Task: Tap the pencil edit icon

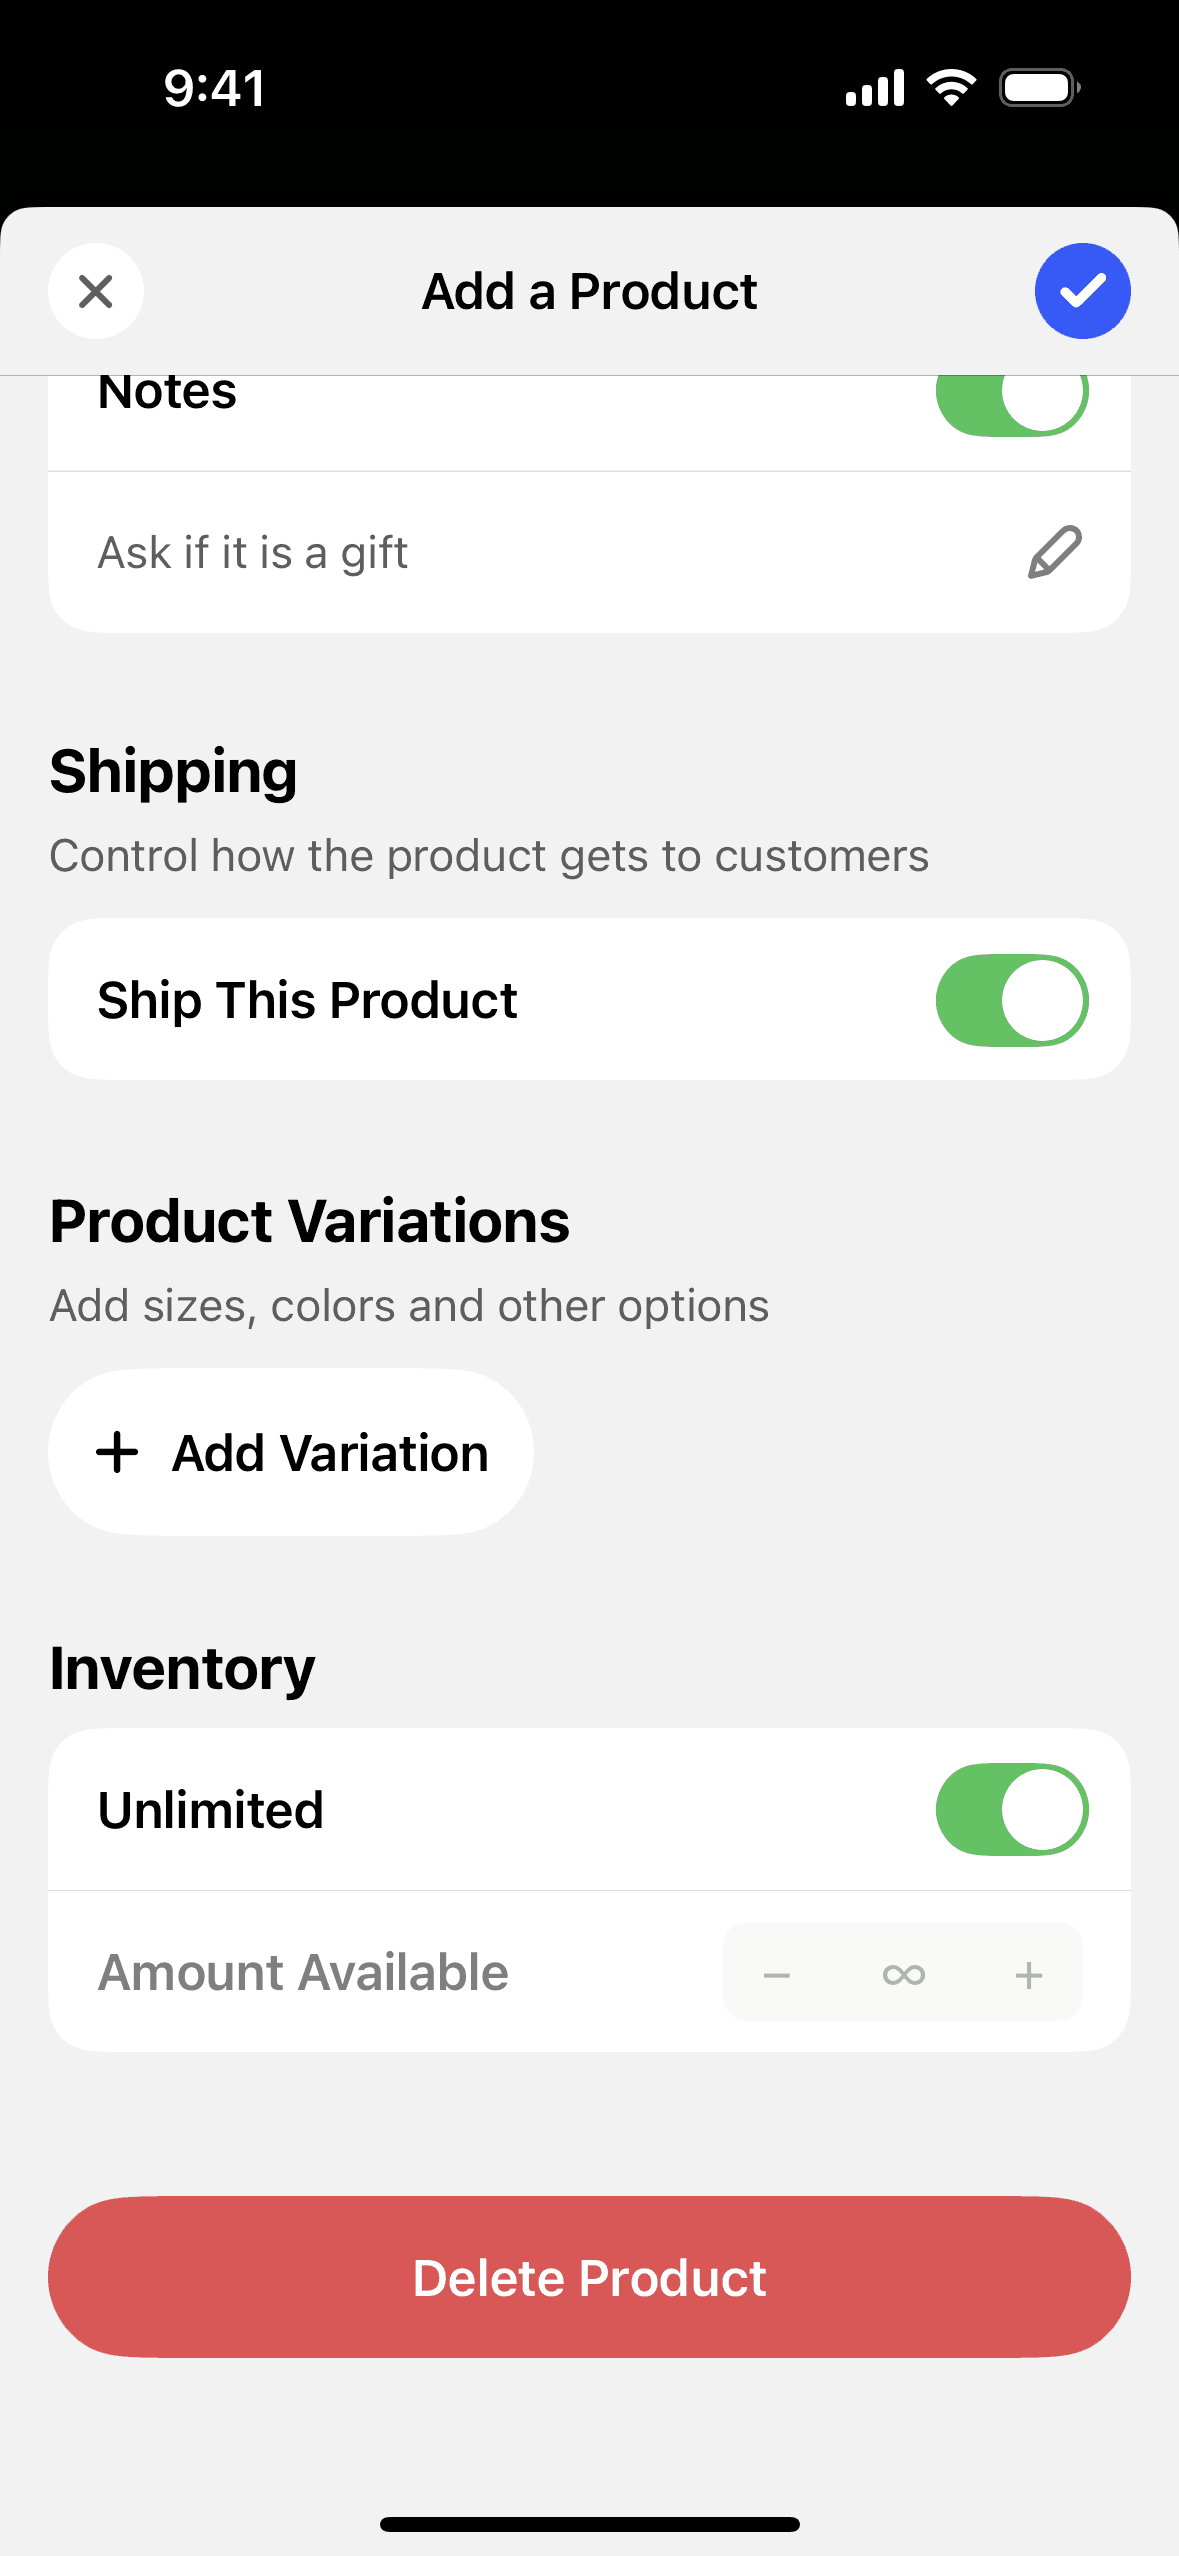Action: [1054, 552]
